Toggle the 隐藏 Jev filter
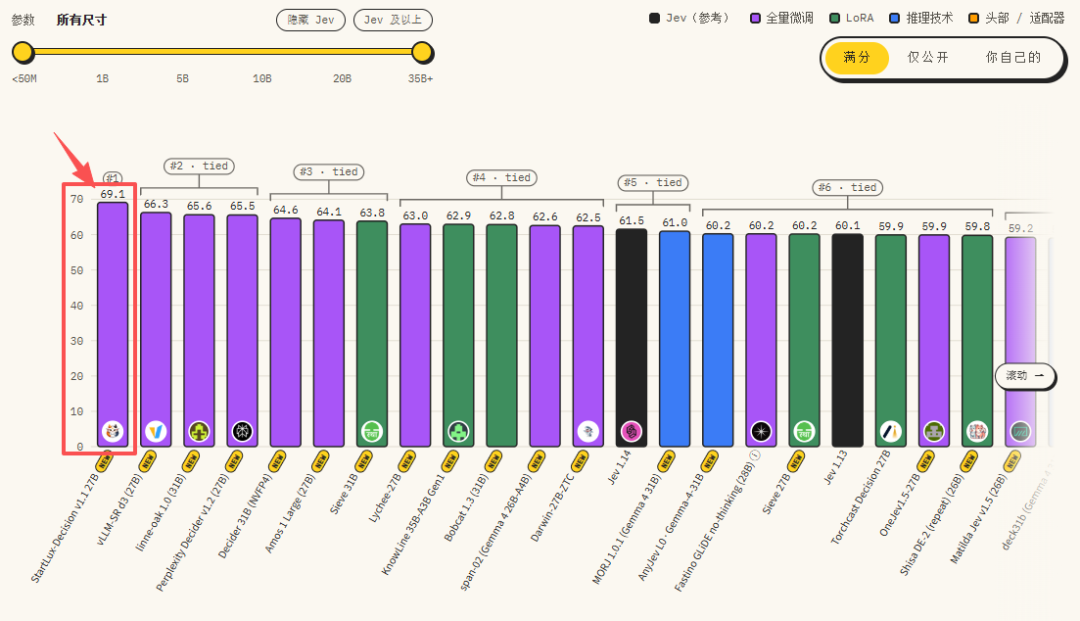This screenshot has width=1080, height=621. (311, 20)
